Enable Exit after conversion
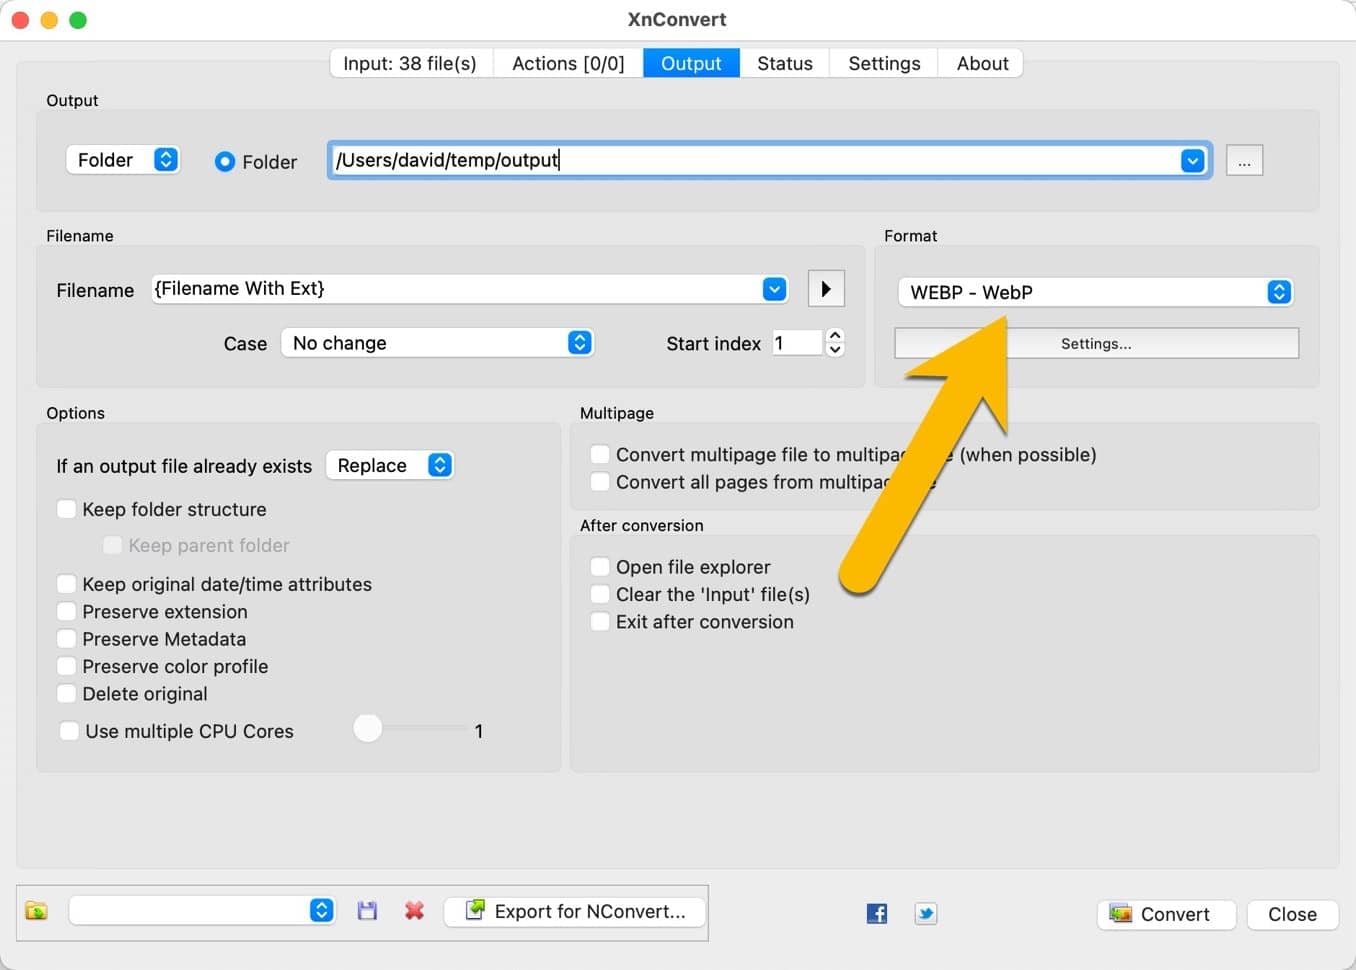This screenshot has height=970, width=1356. 600,622
